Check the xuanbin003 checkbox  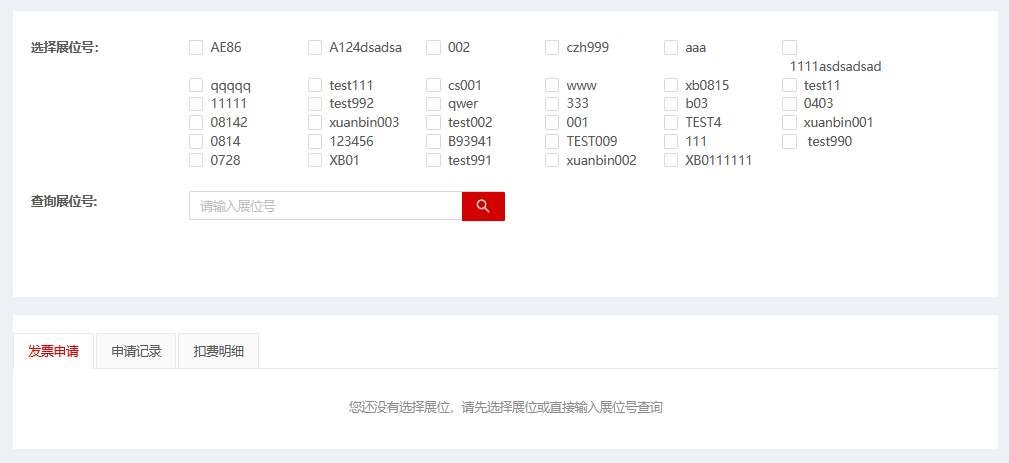[315, 123]
